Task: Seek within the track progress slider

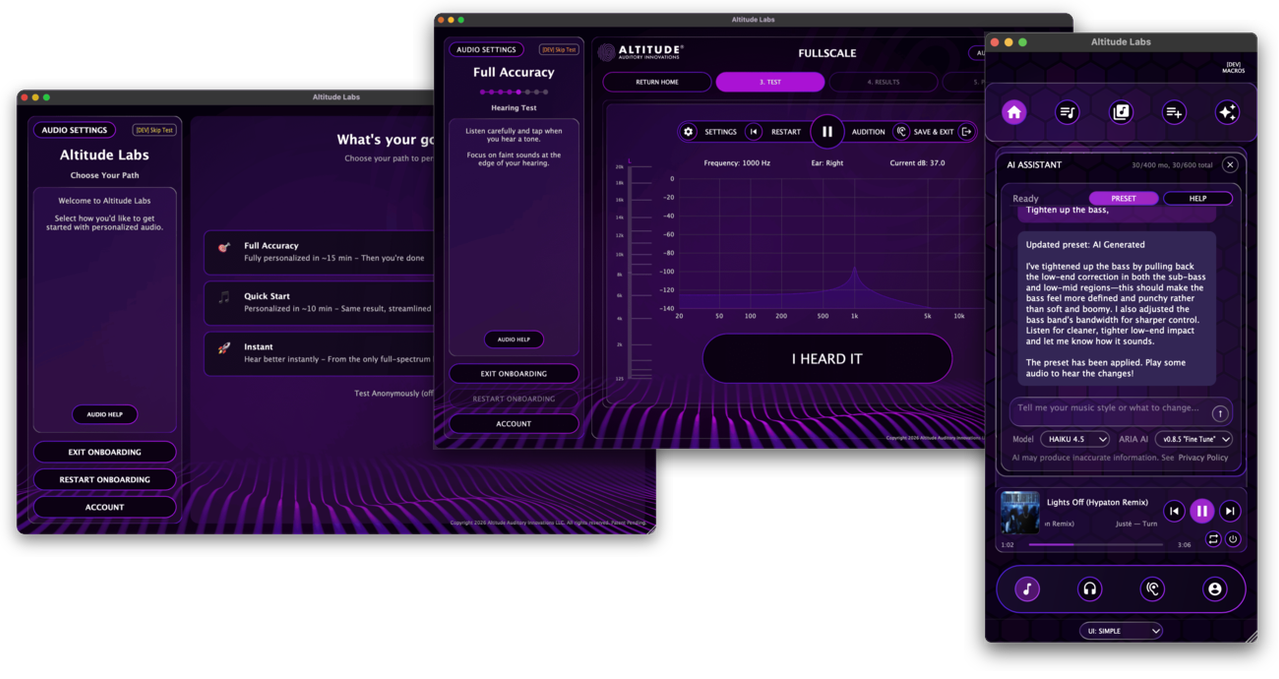Action: 1096,545
